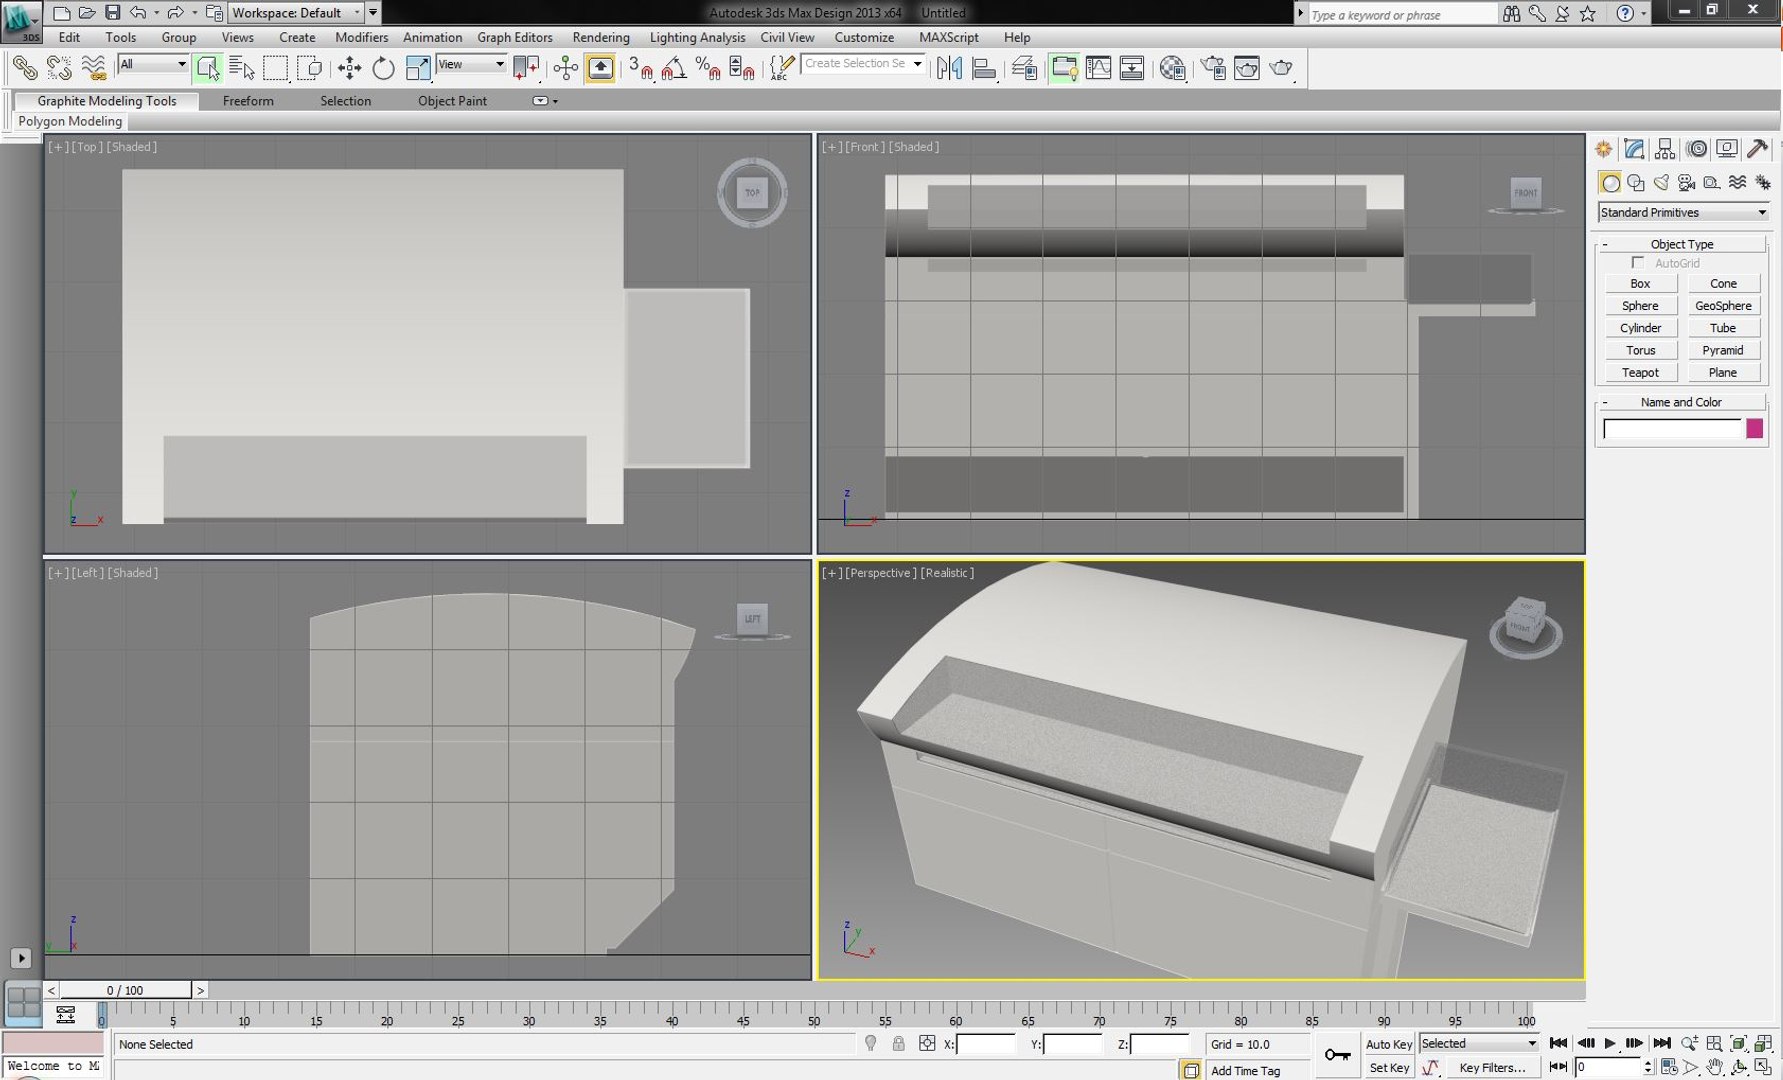
Task: Open the object color swatch
Action: [x=1754, y=429]
